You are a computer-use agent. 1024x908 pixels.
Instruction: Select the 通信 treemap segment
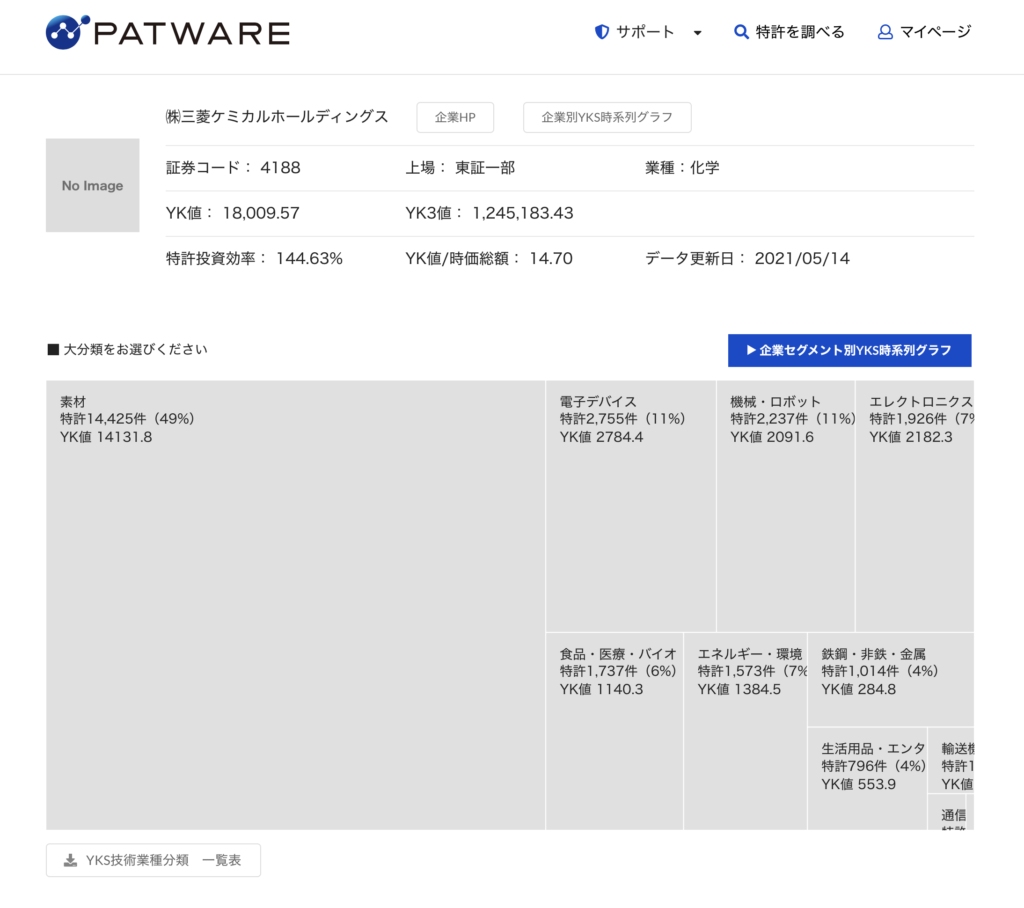tap(946, 813)
